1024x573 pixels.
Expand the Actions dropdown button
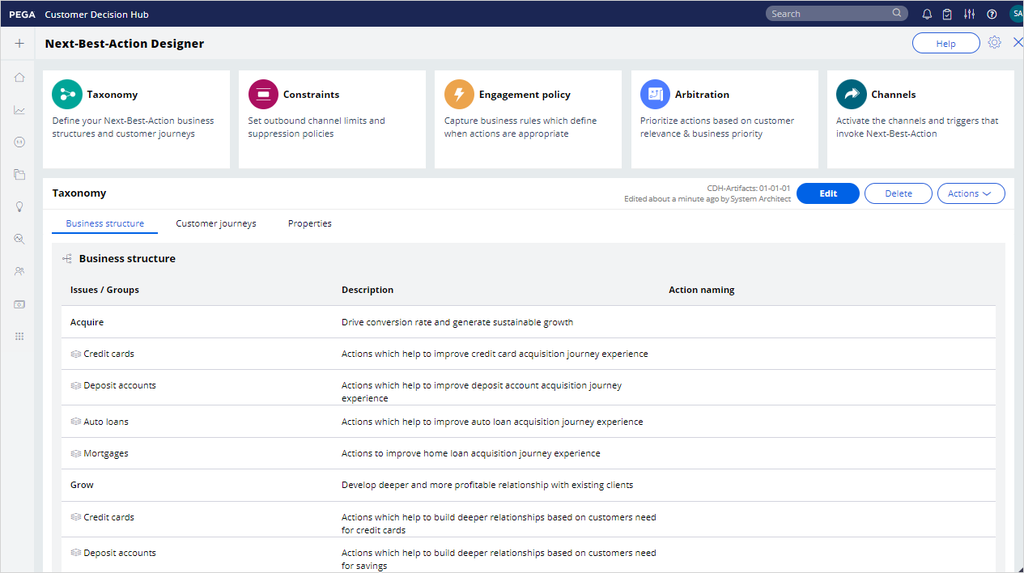tap(970, 194)
